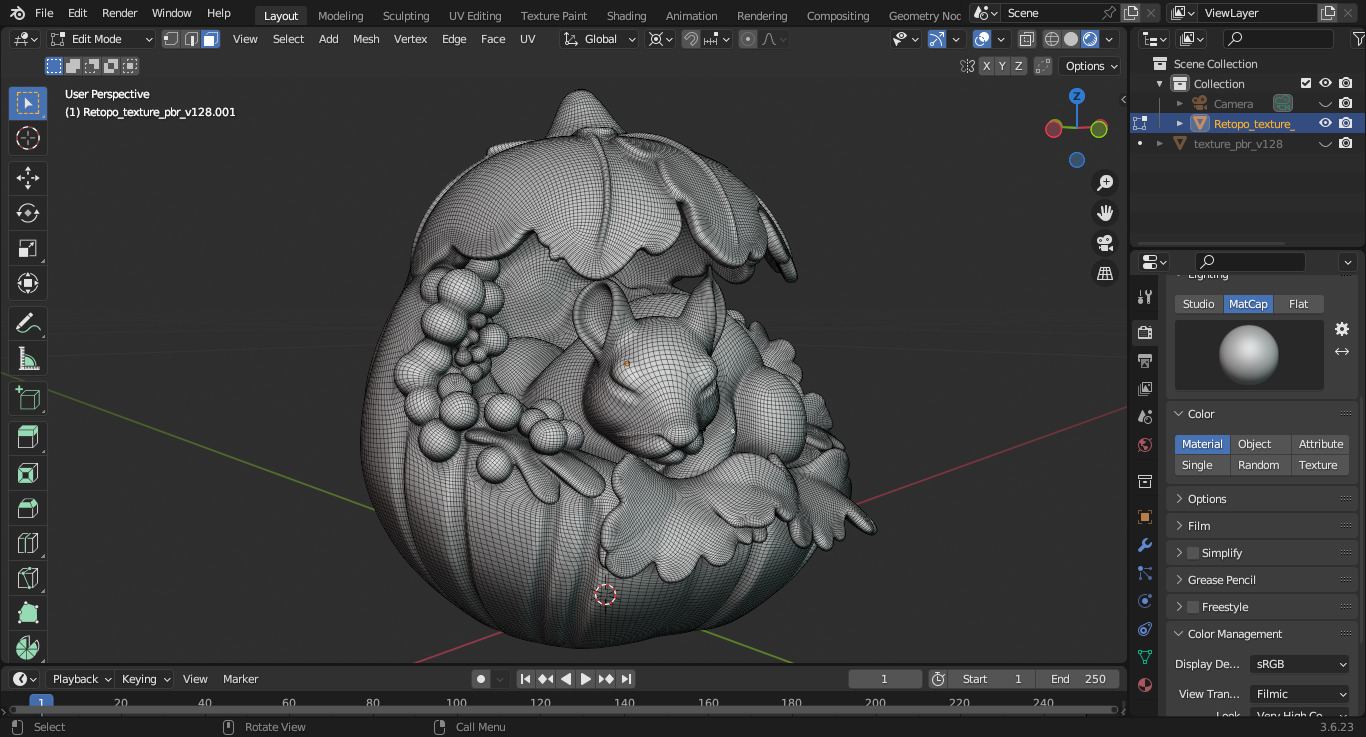The height and width of the screenshot is (737, 1366).
Task: Click the outliner search field
Action: [x=1278, y=39]
